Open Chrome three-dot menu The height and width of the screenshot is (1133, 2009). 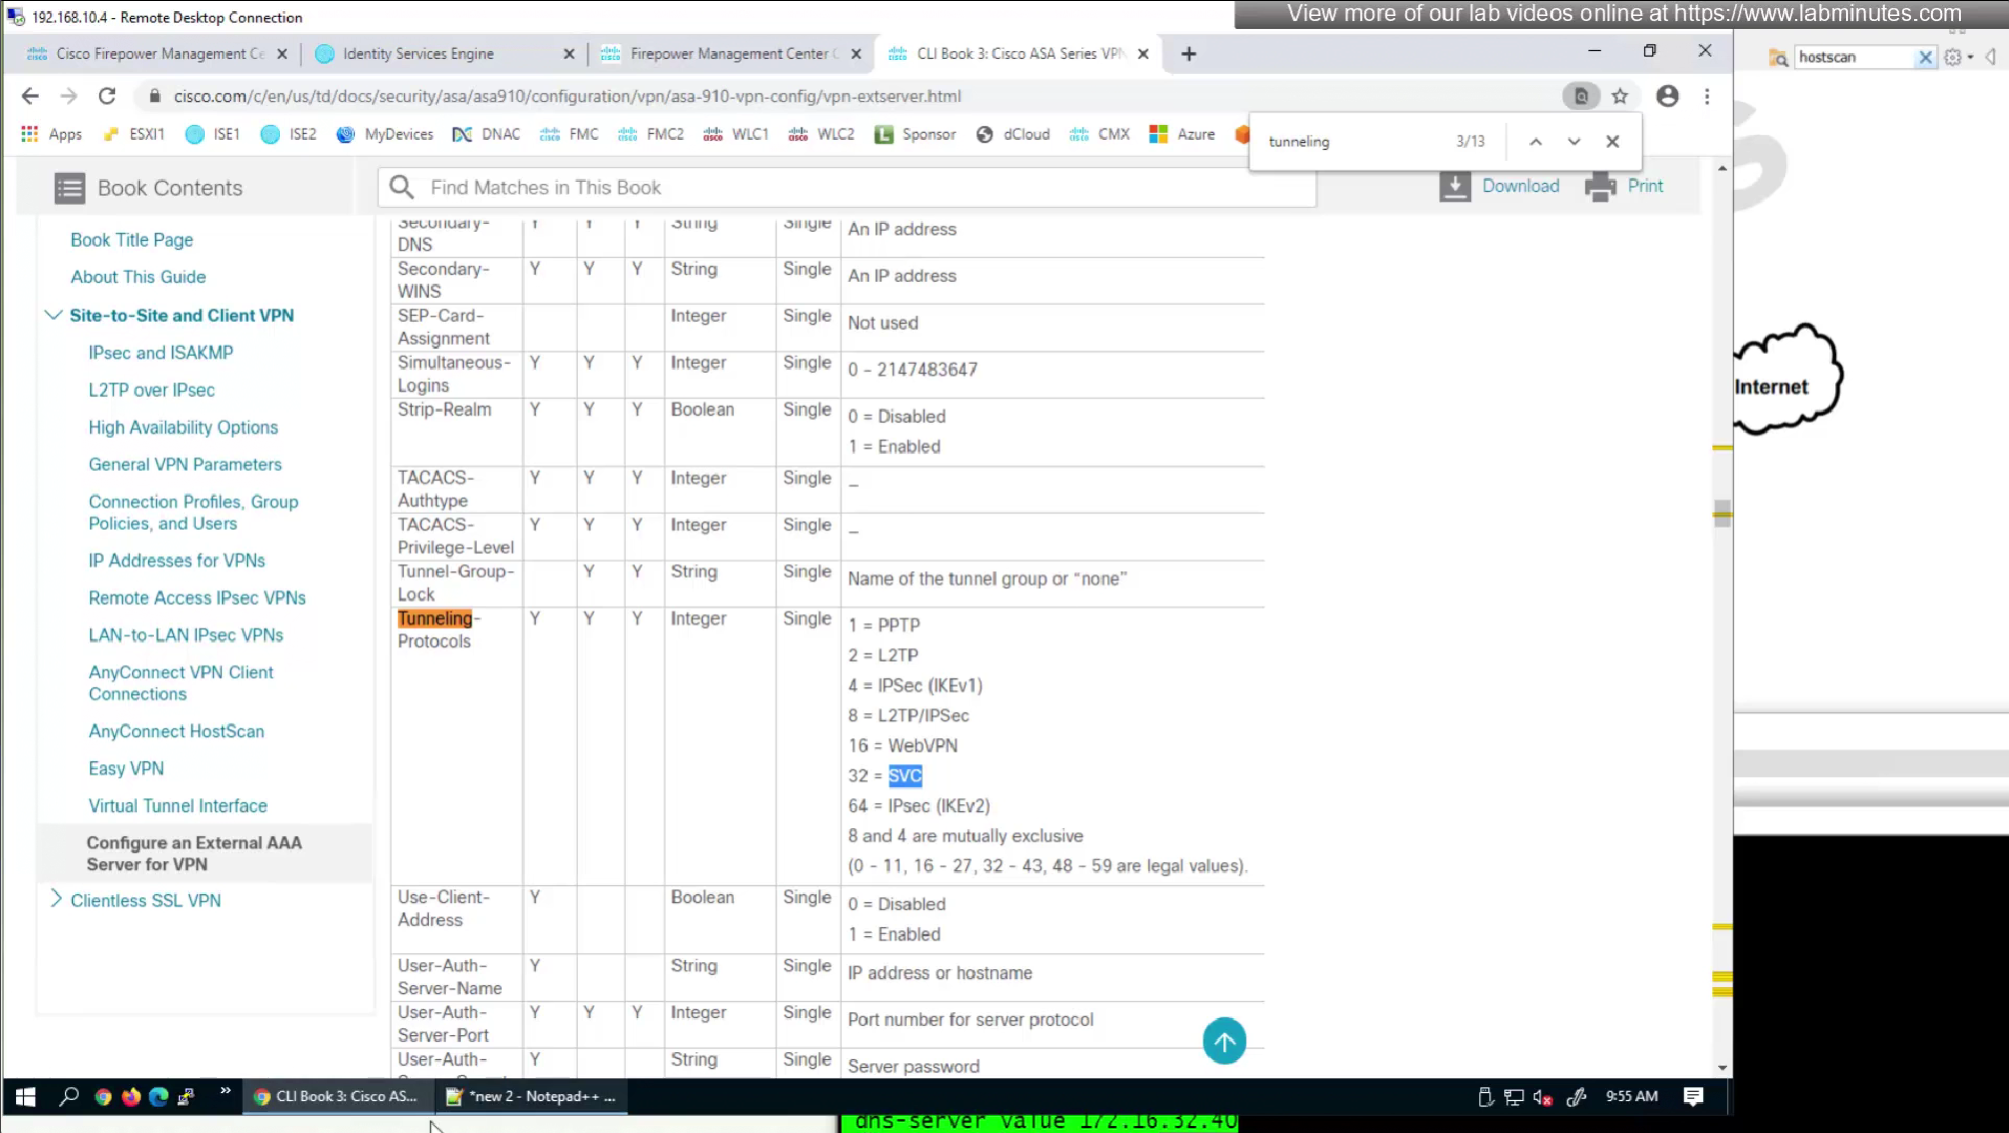tap(1707, 96)
